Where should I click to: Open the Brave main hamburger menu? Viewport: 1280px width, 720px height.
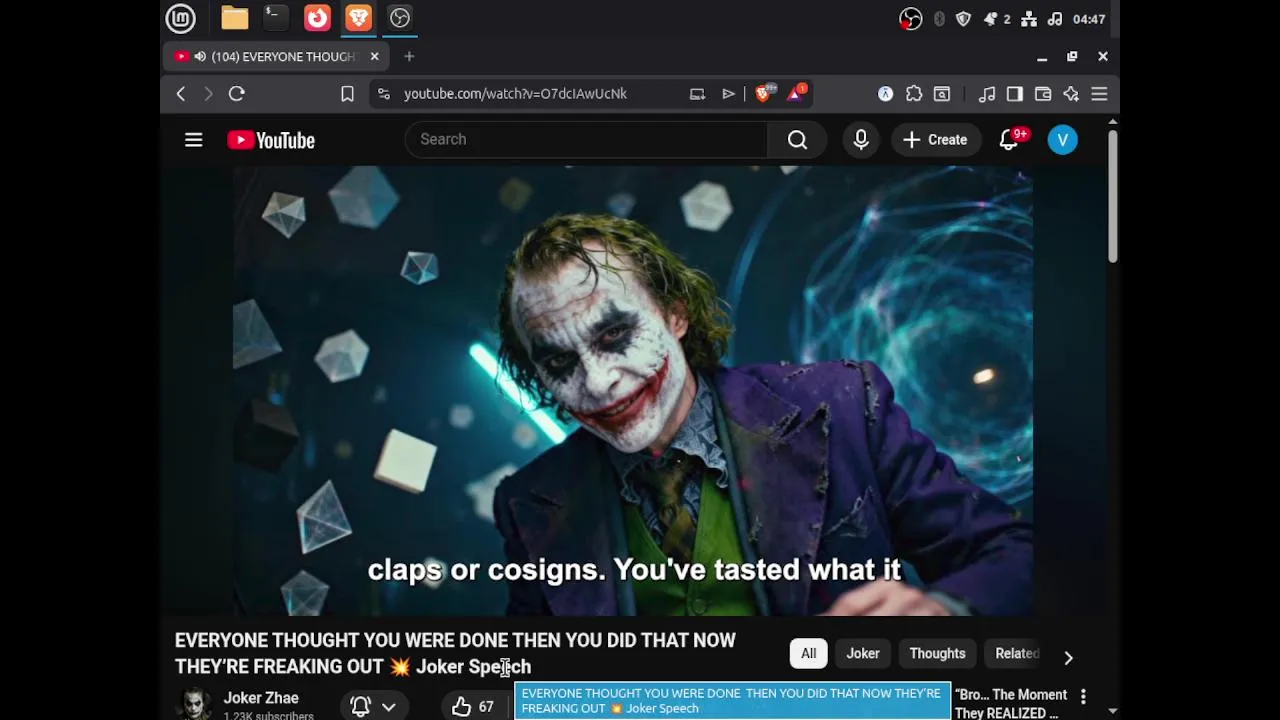(1099, 94)
